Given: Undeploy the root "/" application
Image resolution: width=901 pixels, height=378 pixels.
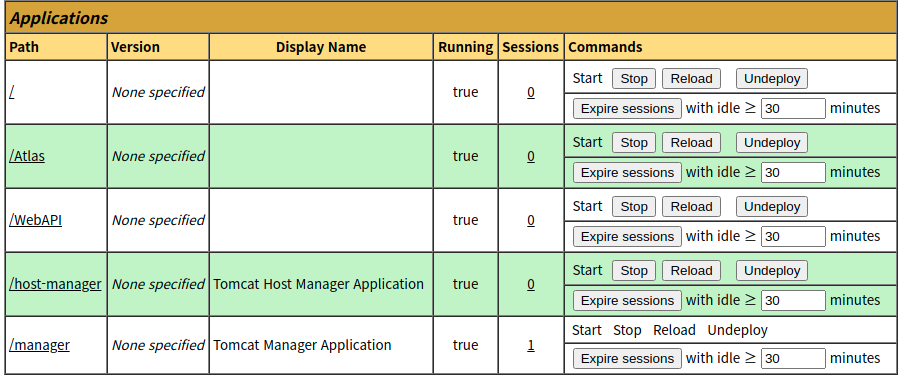Looking at the screenshot, I should (x=772, y=79).
